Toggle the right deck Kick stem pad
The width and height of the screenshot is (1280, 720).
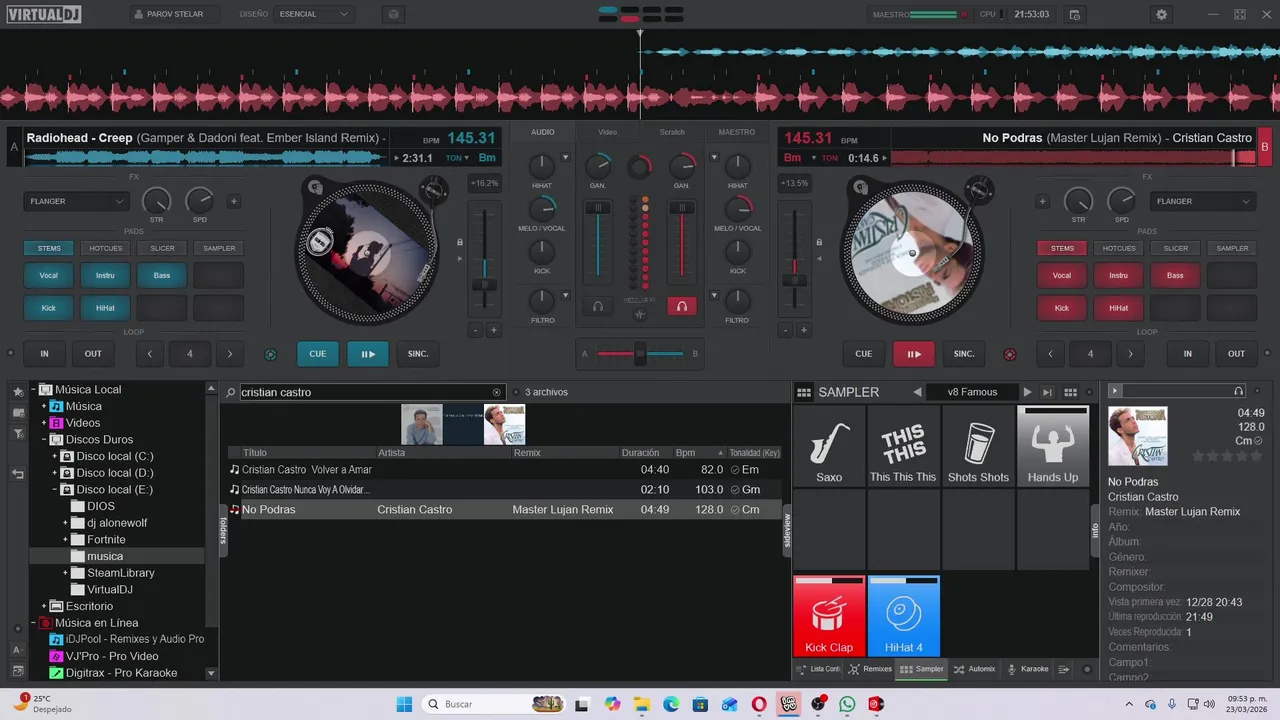point(1062,308)
